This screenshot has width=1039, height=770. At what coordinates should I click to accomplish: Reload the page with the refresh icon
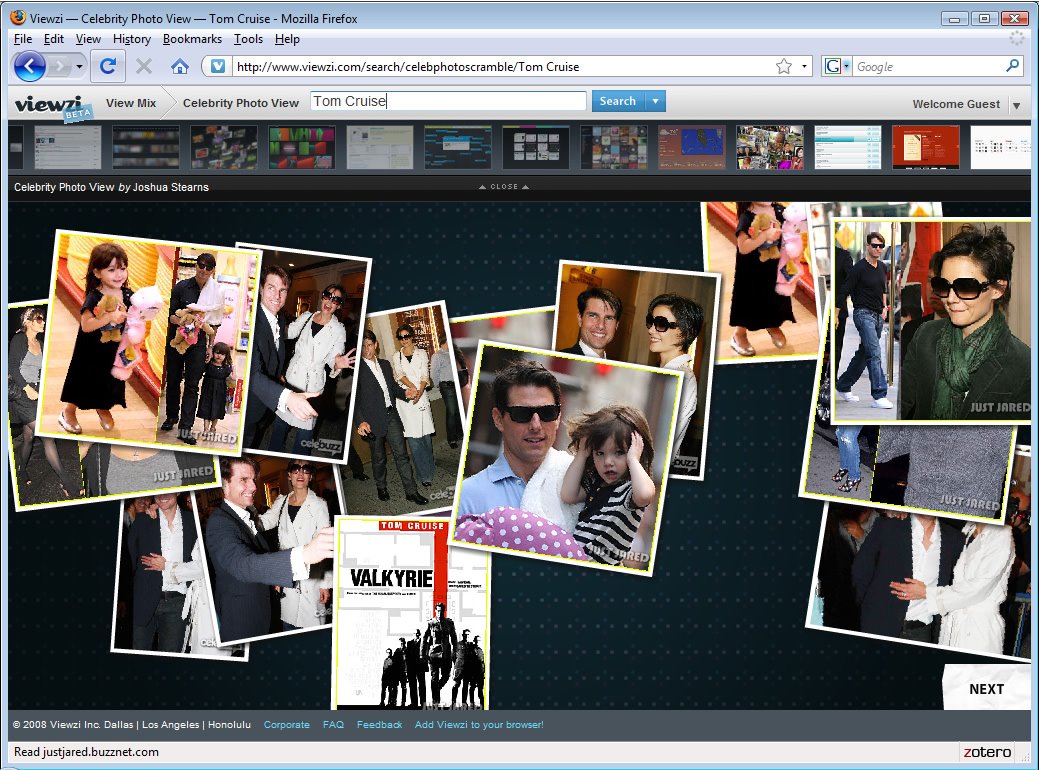(x=107, y=66)
